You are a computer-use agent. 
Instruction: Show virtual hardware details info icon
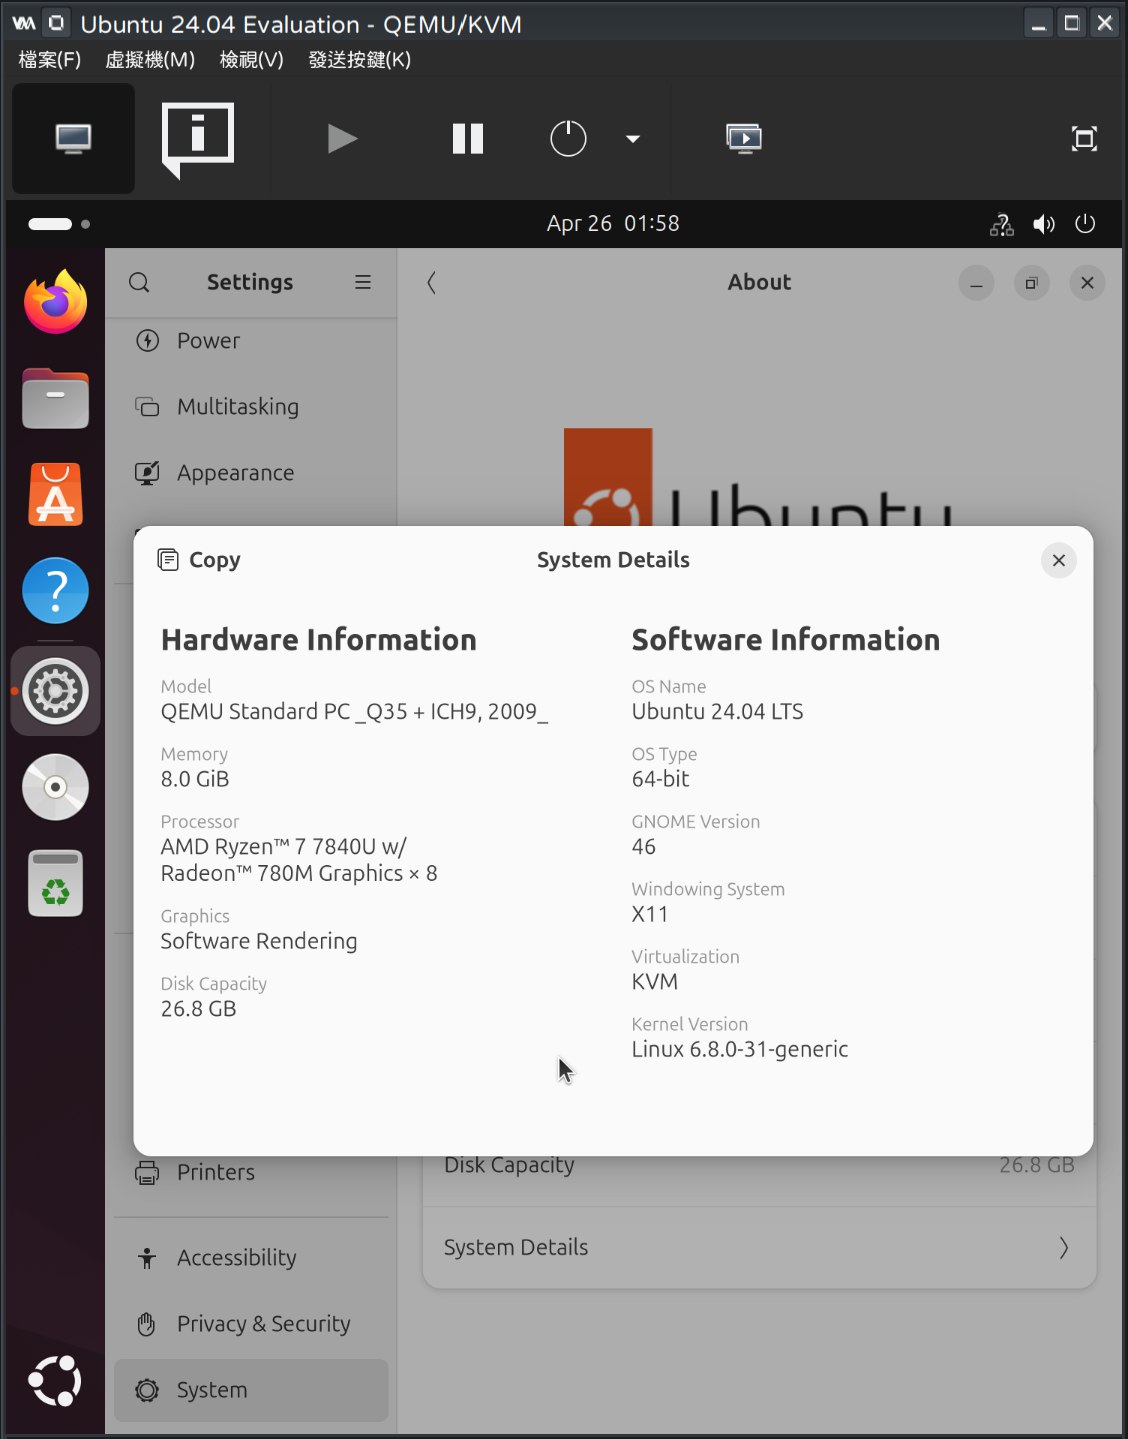tap(198, 138)
